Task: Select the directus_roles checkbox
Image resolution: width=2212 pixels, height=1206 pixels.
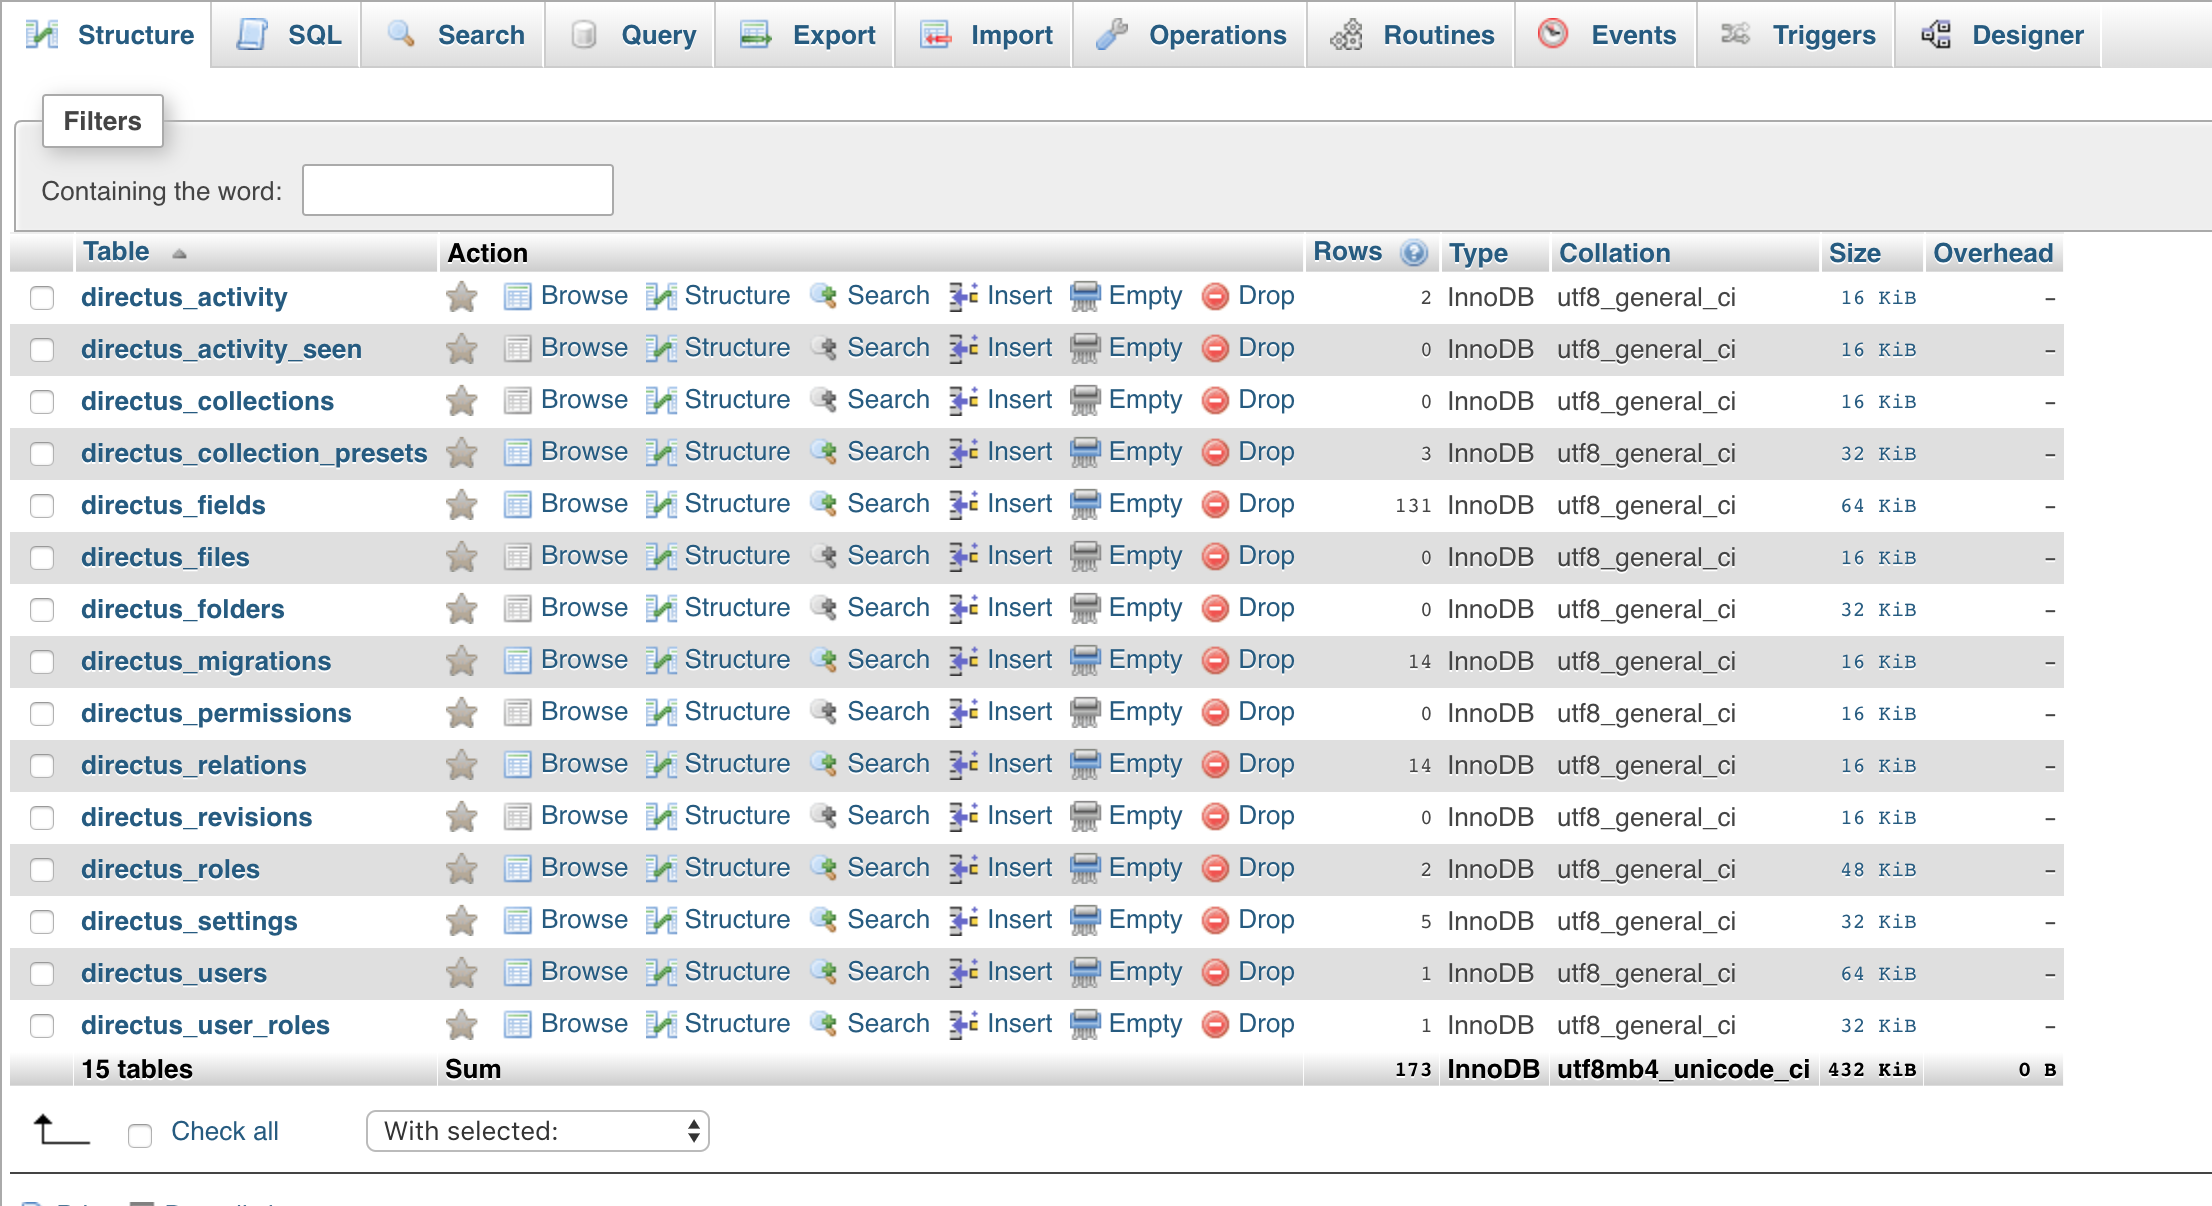Action: click(x=42, y=870)
